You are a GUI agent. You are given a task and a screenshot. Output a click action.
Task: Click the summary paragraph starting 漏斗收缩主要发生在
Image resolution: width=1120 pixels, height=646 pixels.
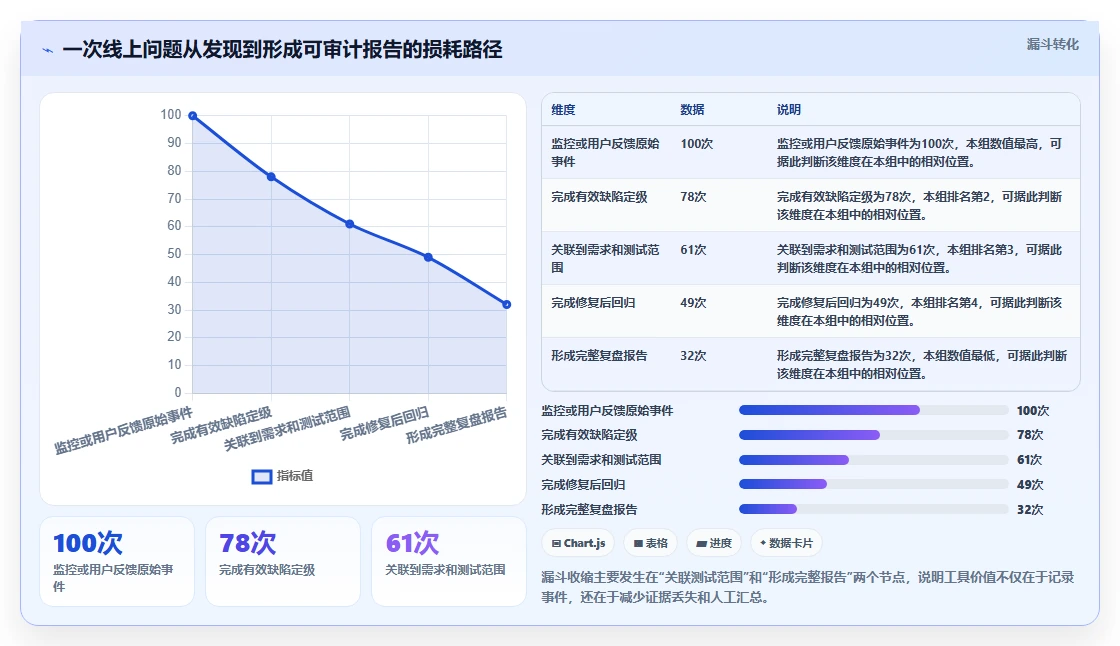point(808,587)
